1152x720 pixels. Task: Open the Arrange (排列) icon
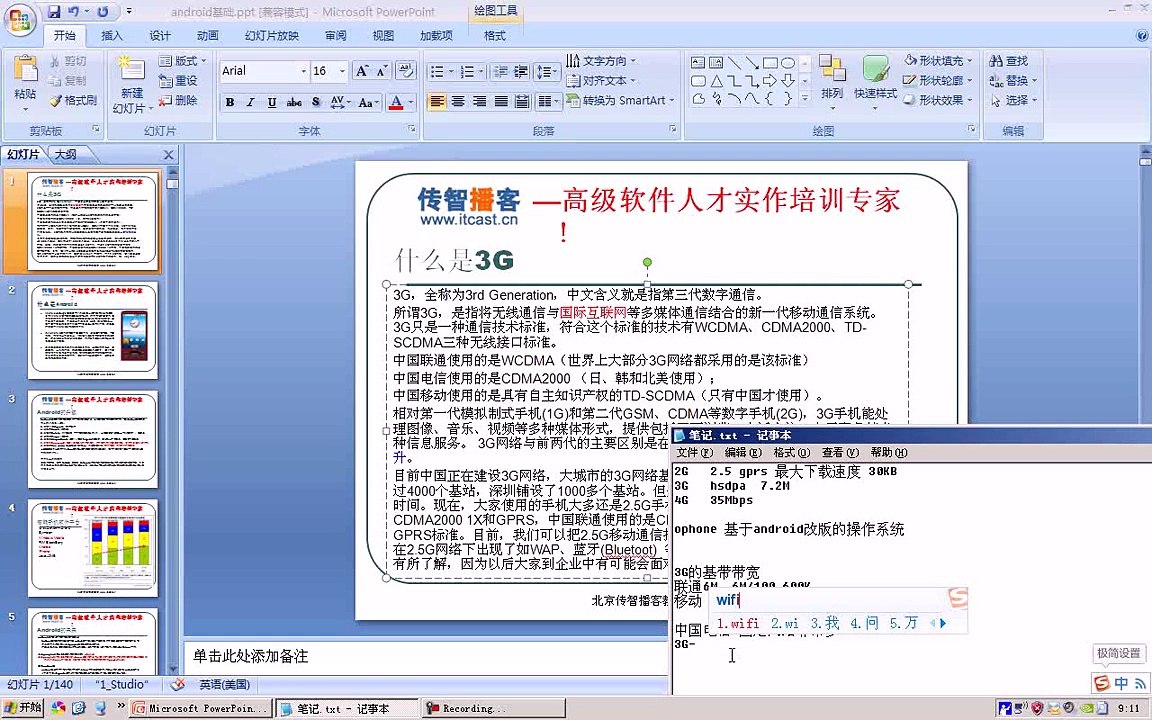click(832, 68)
